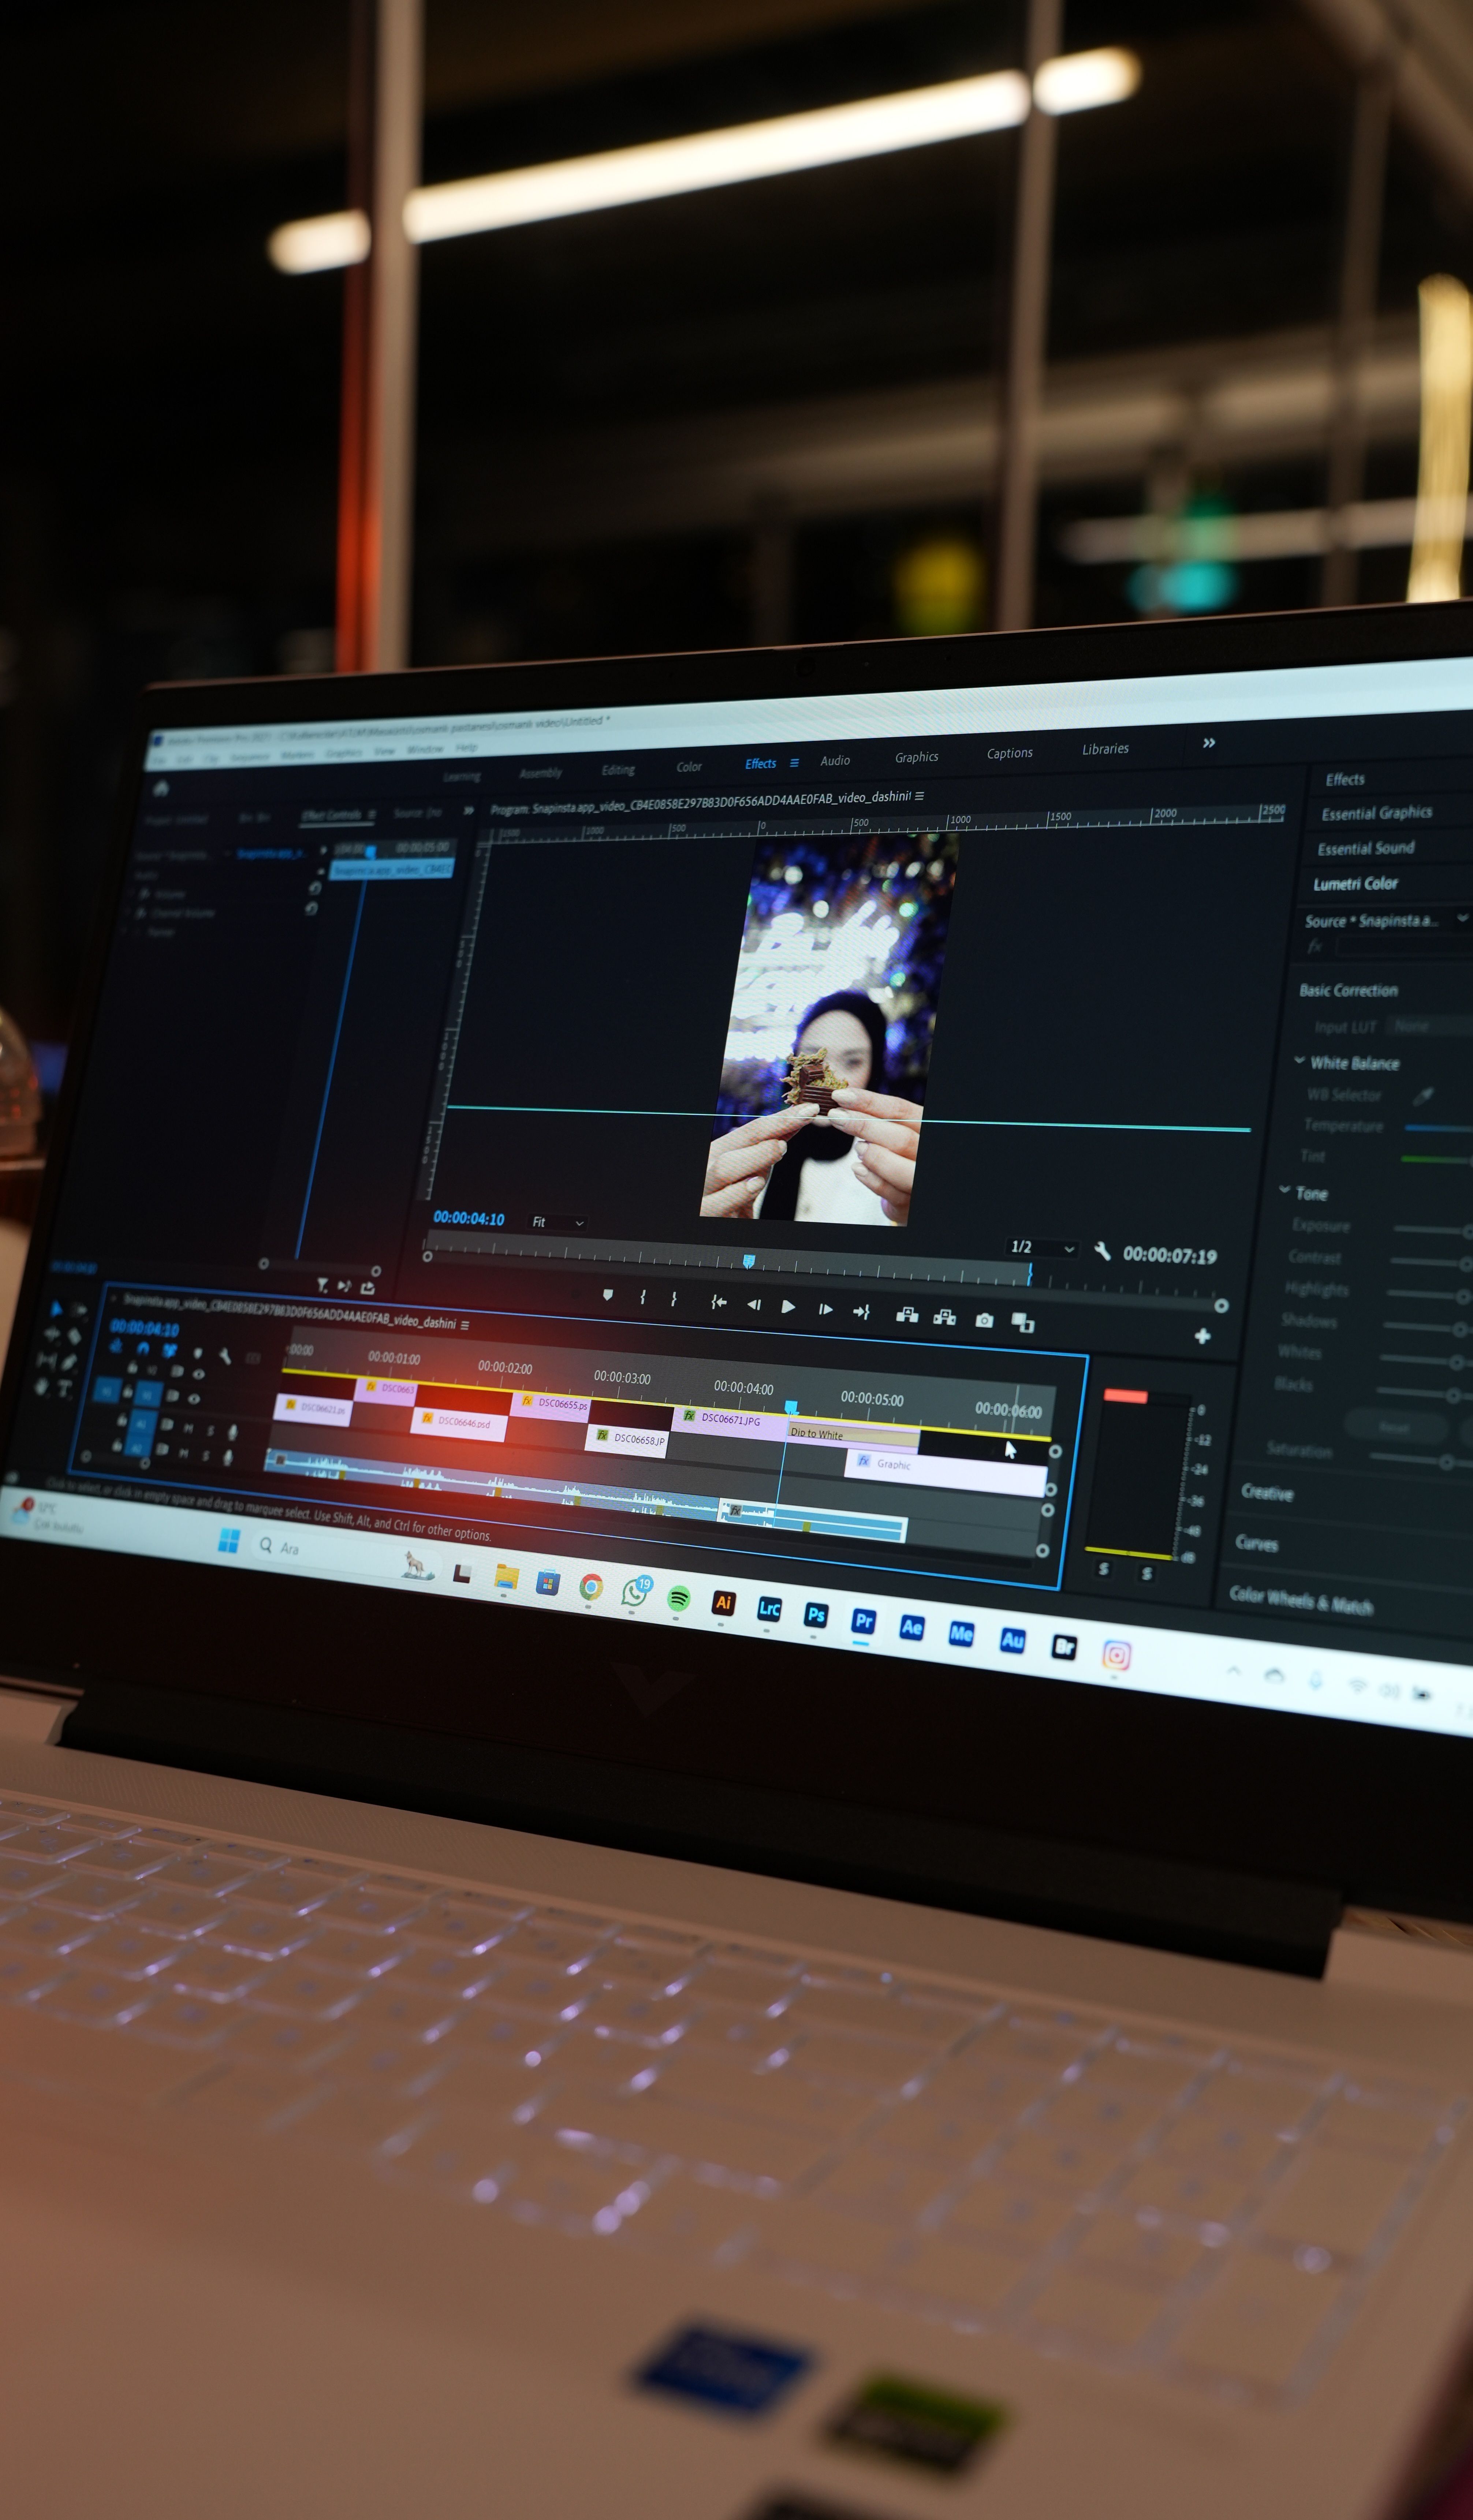The image size is (1473, 2520).
Task: Switch to the Graphics workspace
Action: point(917,757)
